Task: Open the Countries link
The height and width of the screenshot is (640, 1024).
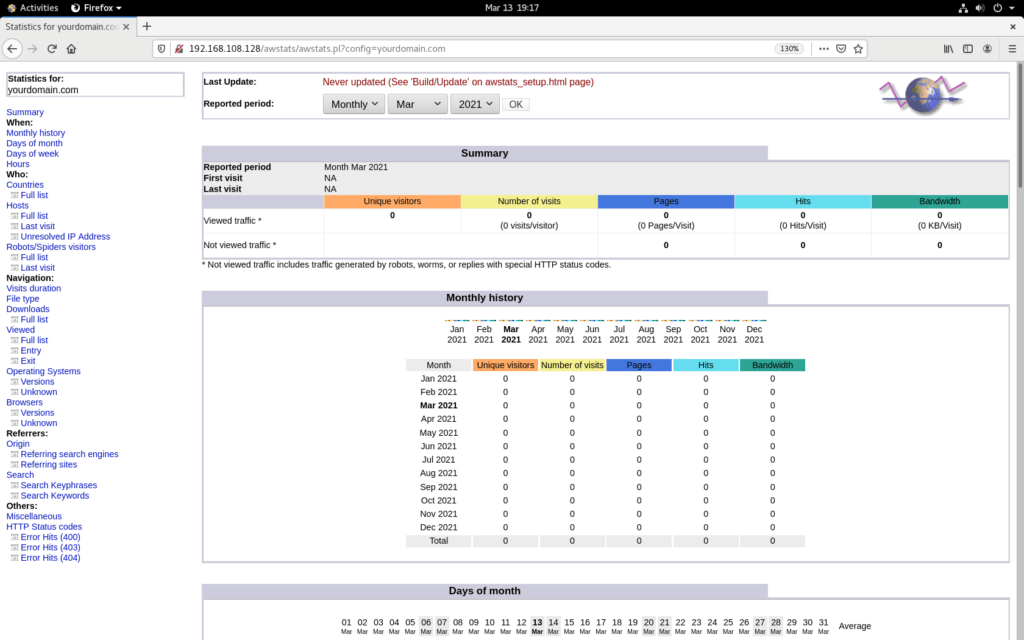Action: (25, 185)
